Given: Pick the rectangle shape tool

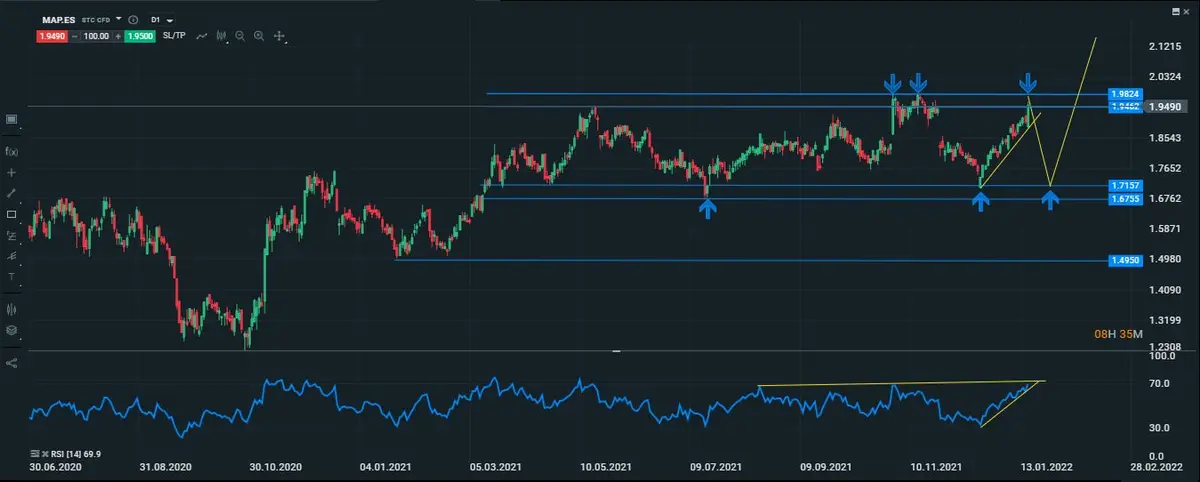Looking at the screenshot, I should [x=12, y=214].
